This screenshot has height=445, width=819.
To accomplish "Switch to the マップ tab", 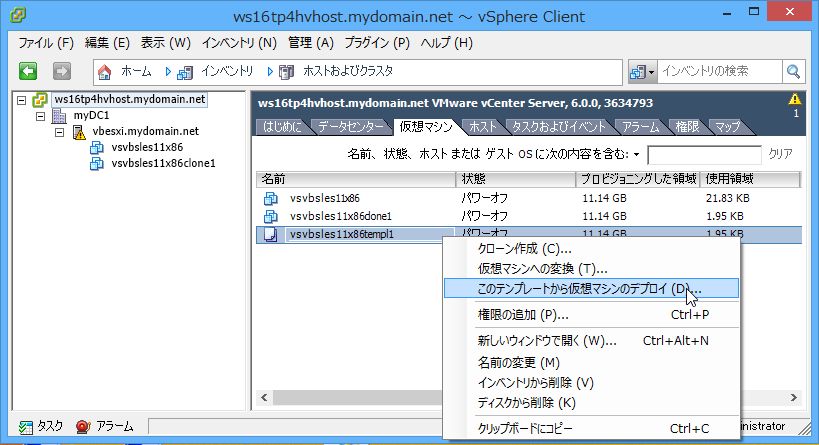I will coord(727,127).
